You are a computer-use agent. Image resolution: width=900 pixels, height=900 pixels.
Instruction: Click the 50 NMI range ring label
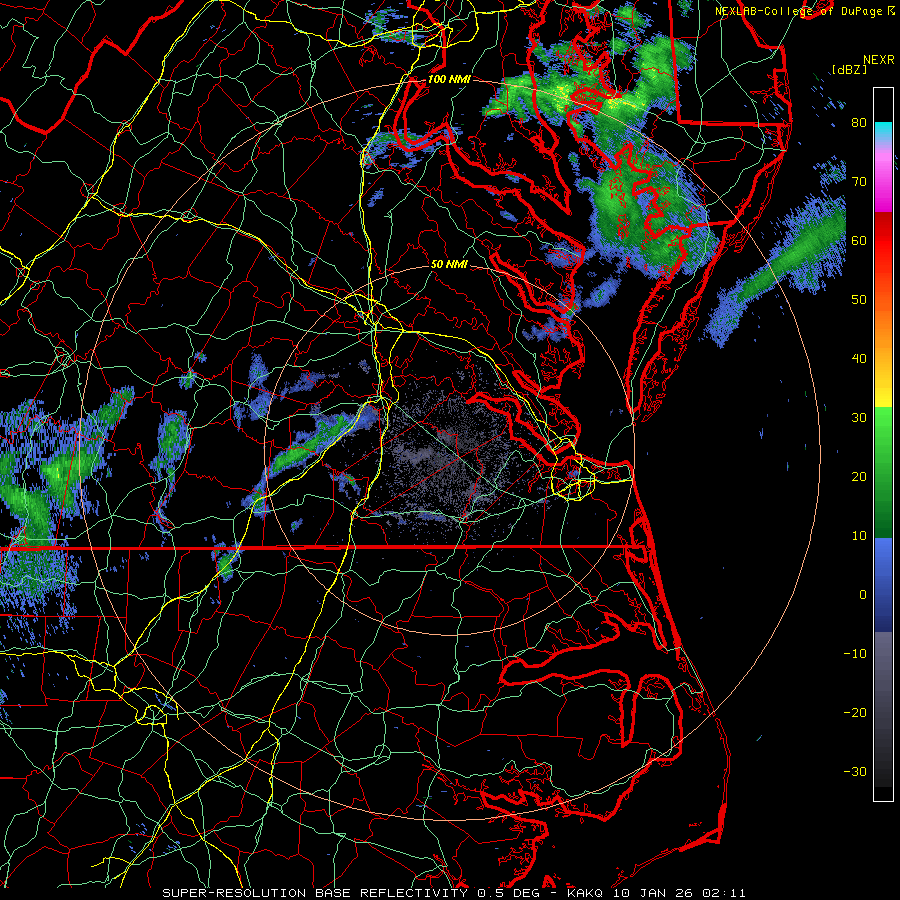(449, 265)
